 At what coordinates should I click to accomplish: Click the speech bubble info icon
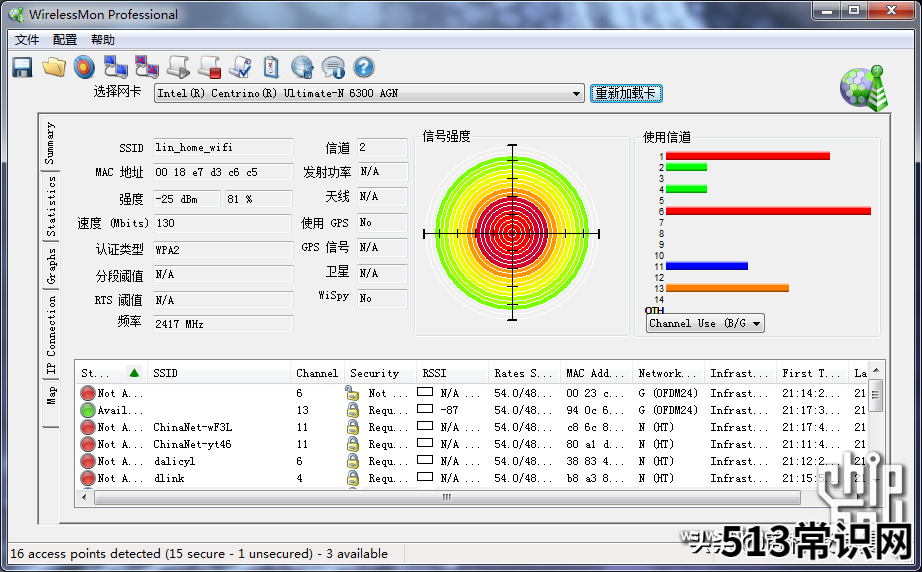pos(333,68)
